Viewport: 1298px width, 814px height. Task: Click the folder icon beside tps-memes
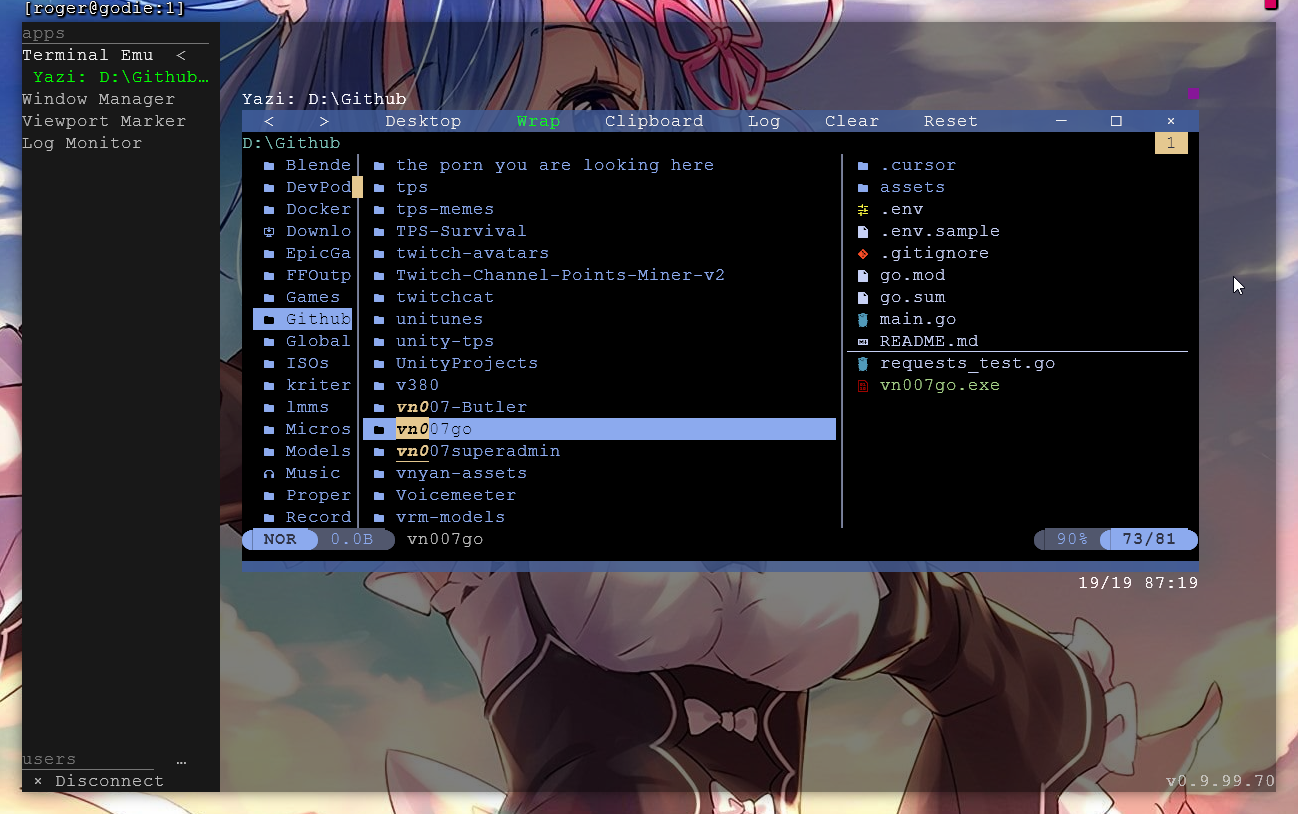tap(379, 209)
